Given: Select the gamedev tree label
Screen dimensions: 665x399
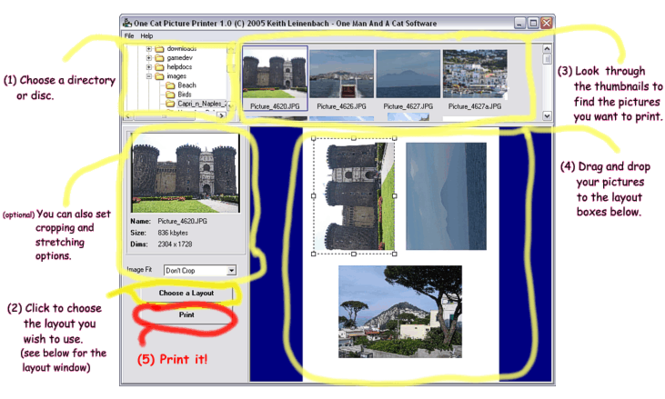Looking at the screenshot, I should (x=180, y=58).
